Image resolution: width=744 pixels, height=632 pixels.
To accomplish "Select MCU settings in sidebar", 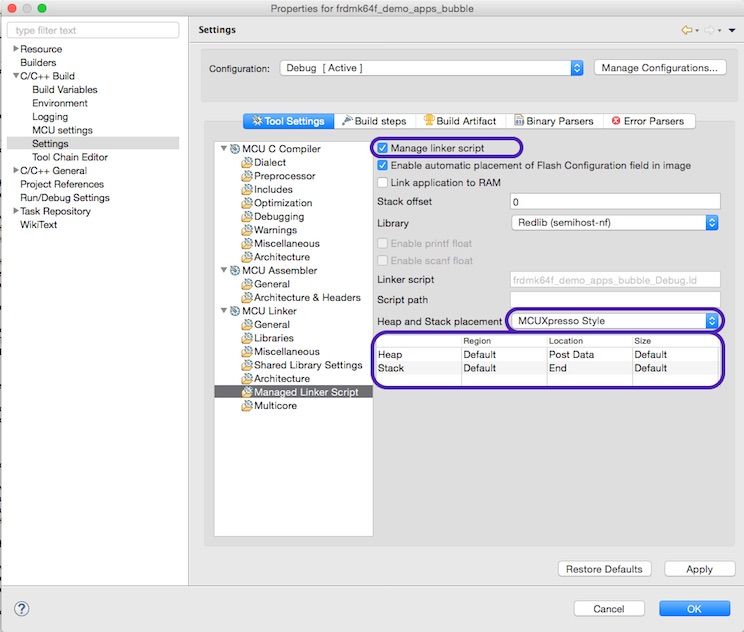I will click(x=62, y=130).
